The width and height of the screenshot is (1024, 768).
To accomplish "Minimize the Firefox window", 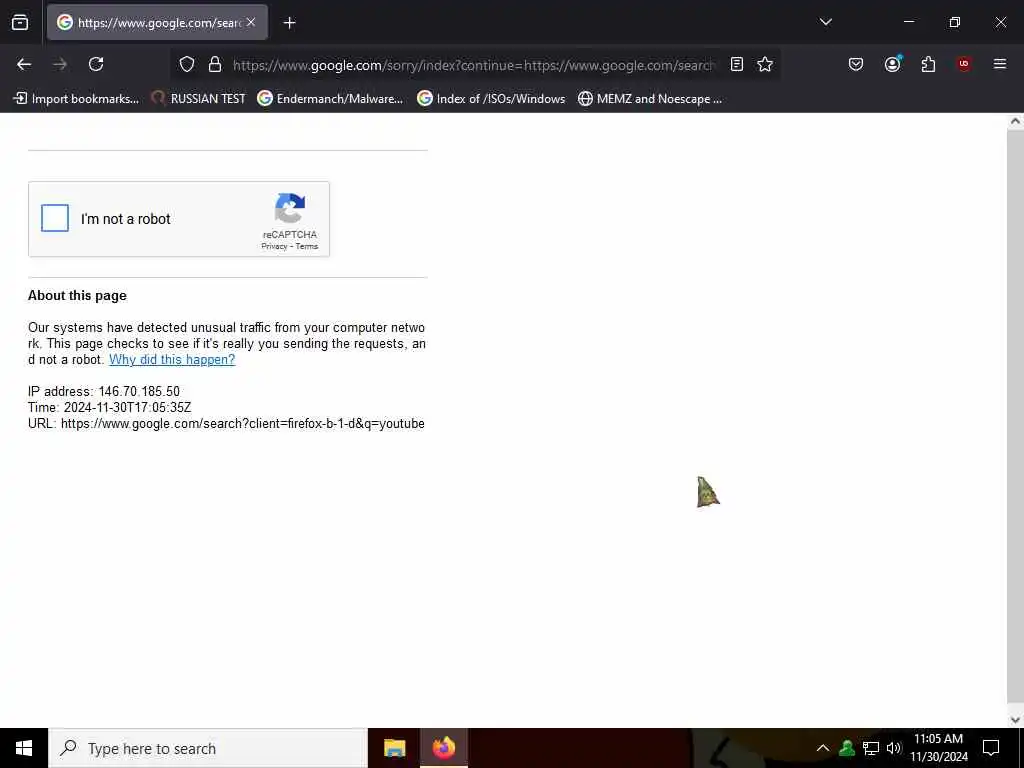I will click(908, 22).
